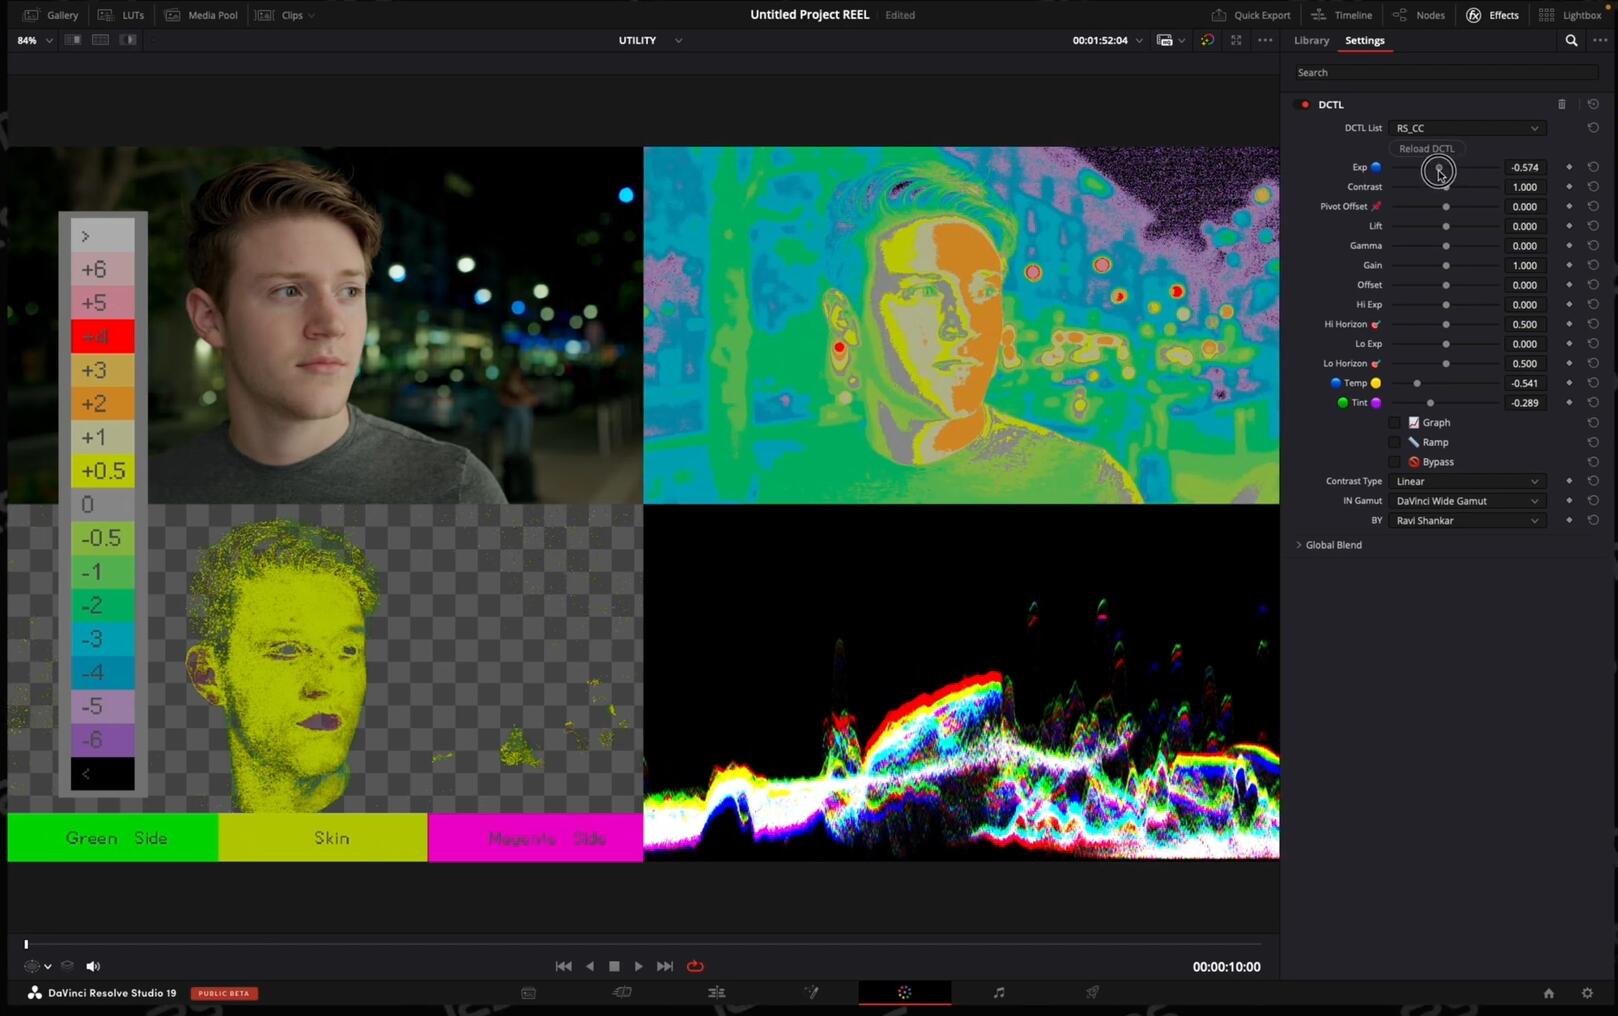Open the Color page icon
Image resolution: width=1618 pixels, height=1016 pixels.
[904, 993]
